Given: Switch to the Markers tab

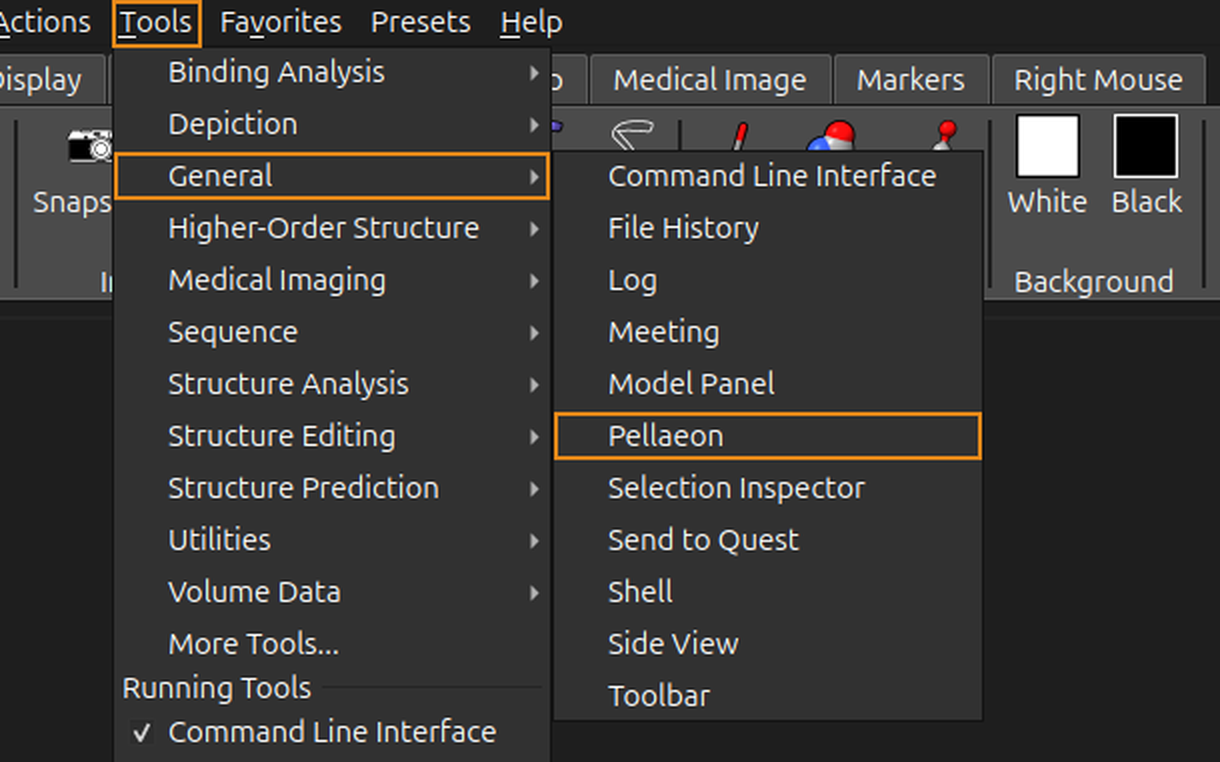Looking at the screenshot, I should click(911, 80).
